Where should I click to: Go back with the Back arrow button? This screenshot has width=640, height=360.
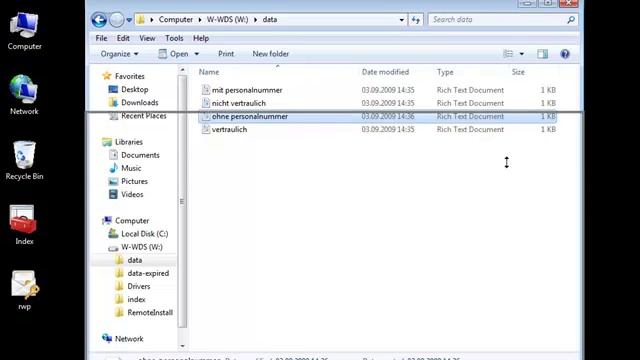(x=99, y=20)
